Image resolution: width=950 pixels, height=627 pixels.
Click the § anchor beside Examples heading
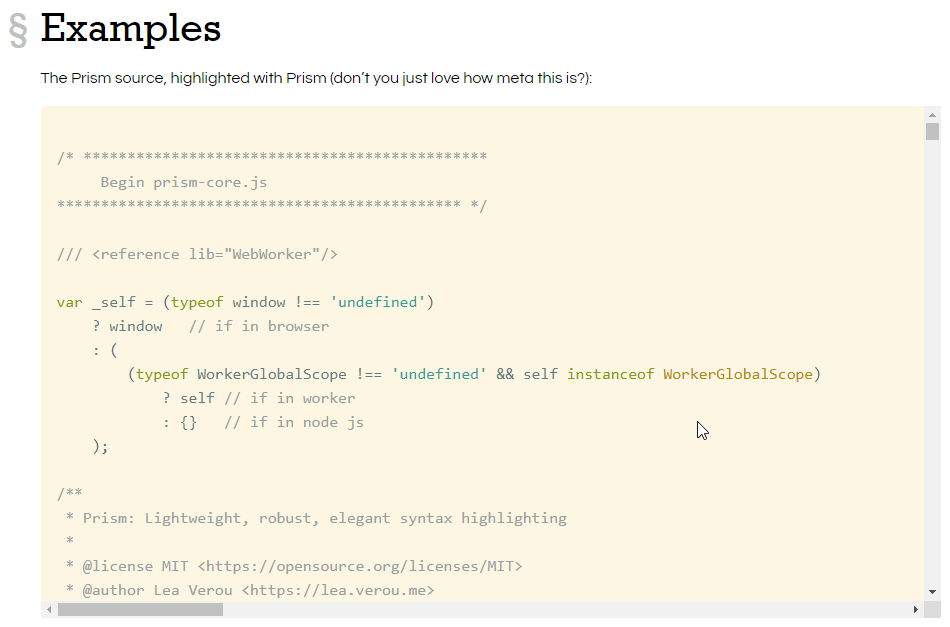tap(18, 31)
